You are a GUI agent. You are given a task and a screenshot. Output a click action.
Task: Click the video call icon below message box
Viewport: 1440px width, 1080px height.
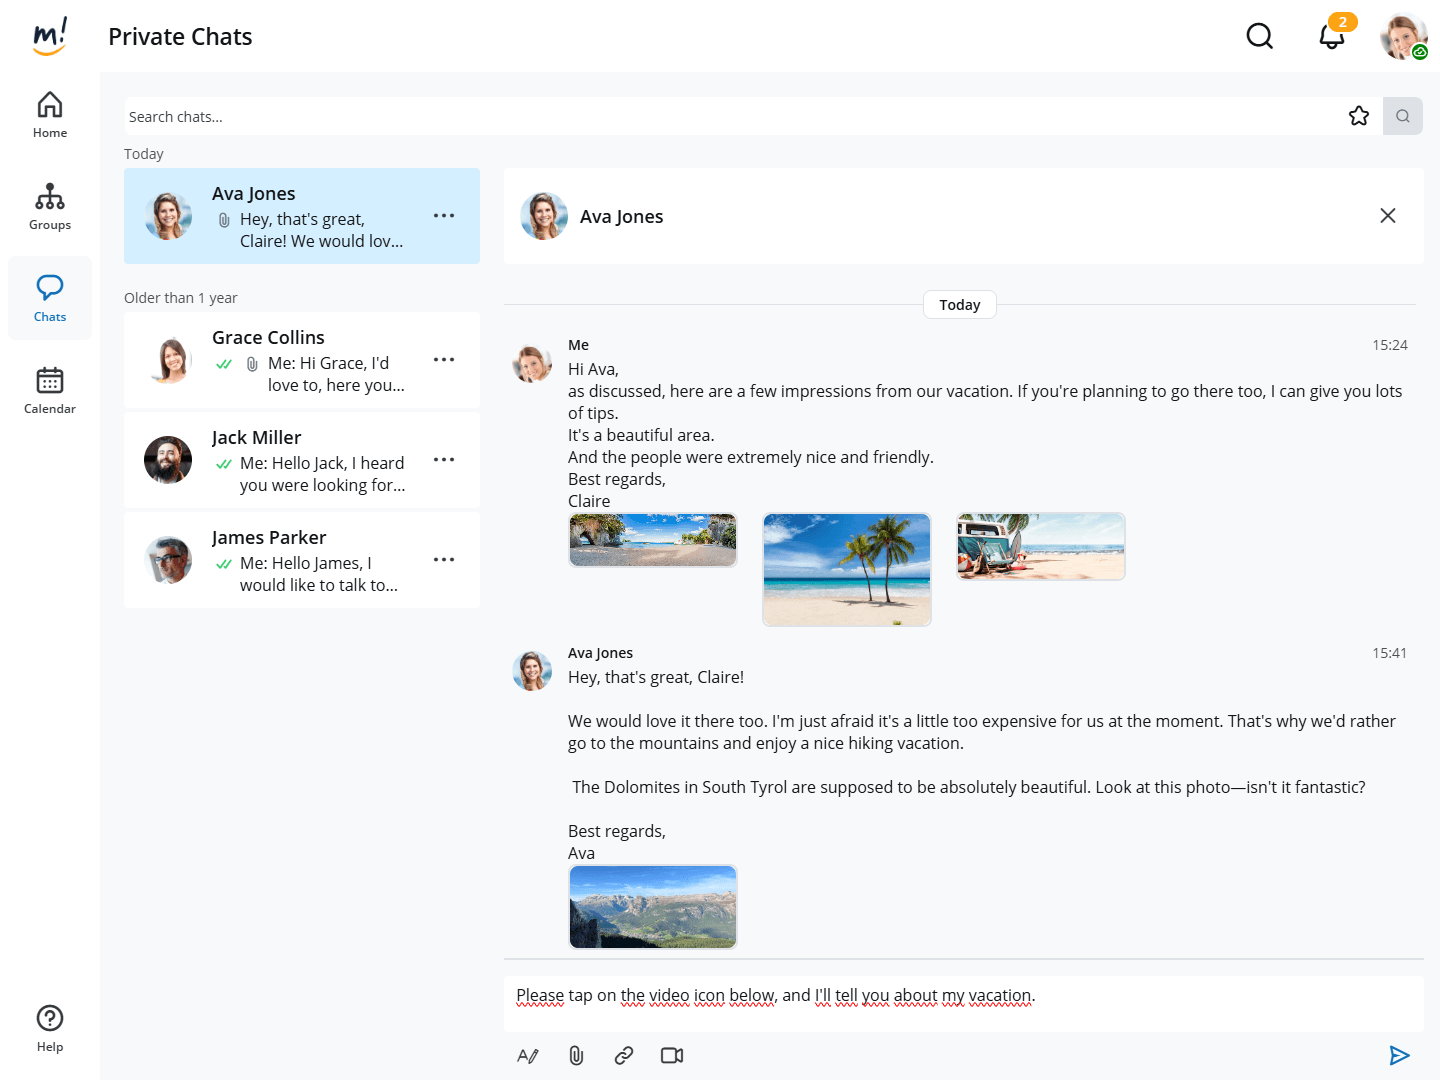(672, 1055)
